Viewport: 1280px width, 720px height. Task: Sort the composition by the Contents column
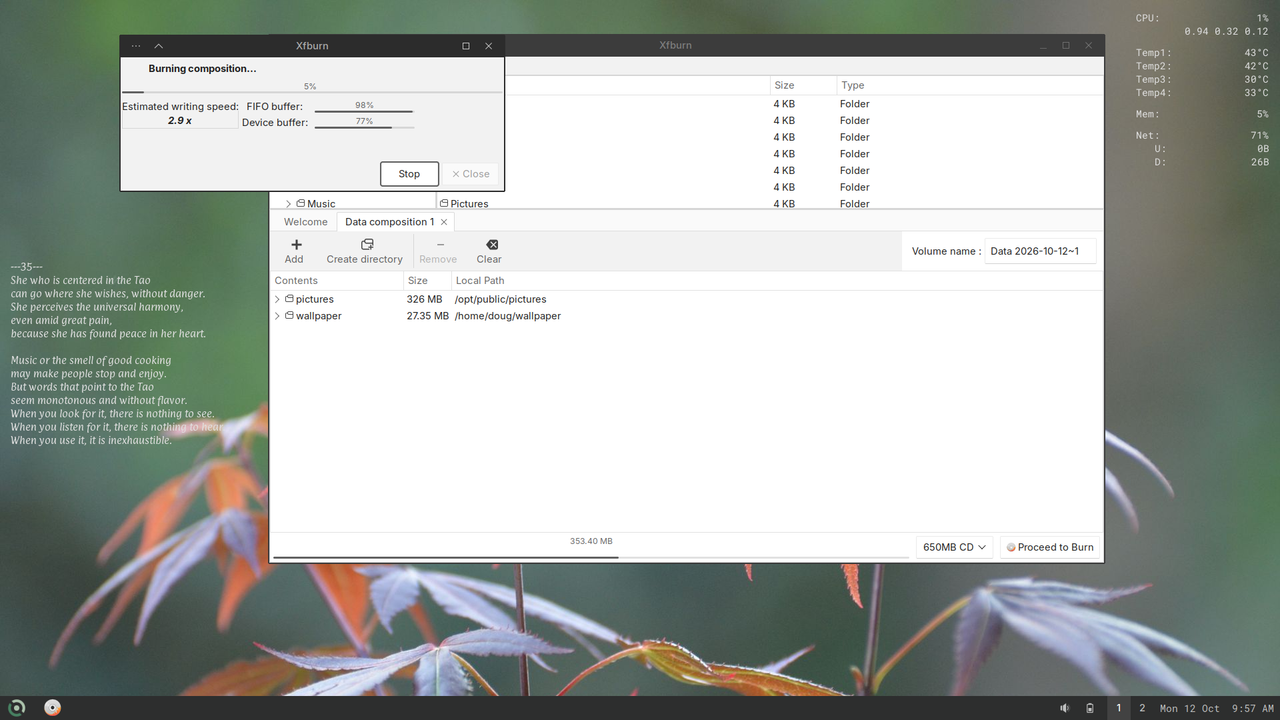pos(335,281)
